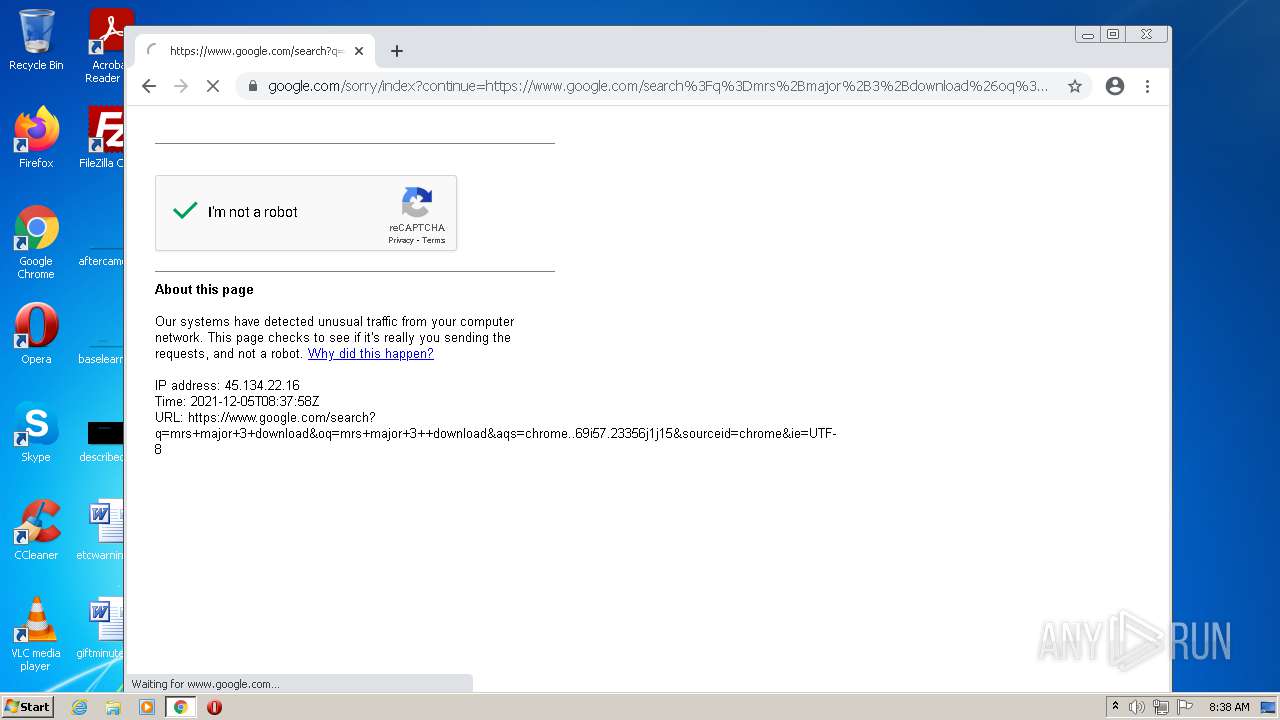Click the browser back arrow
The image size is (1280, 720).
(149, 86)
